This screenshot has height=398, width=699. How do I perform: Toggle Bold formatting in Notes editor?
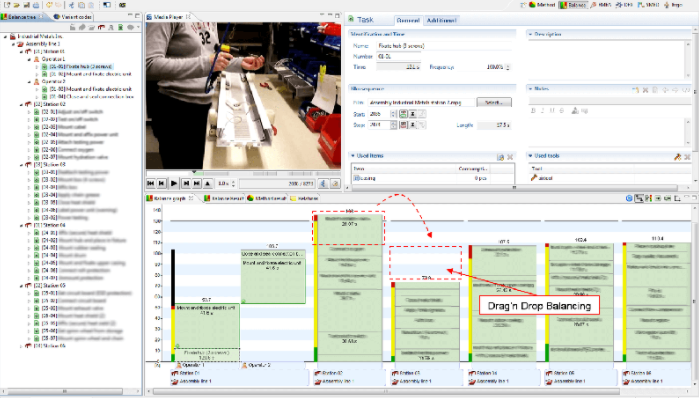click(533, 111)
